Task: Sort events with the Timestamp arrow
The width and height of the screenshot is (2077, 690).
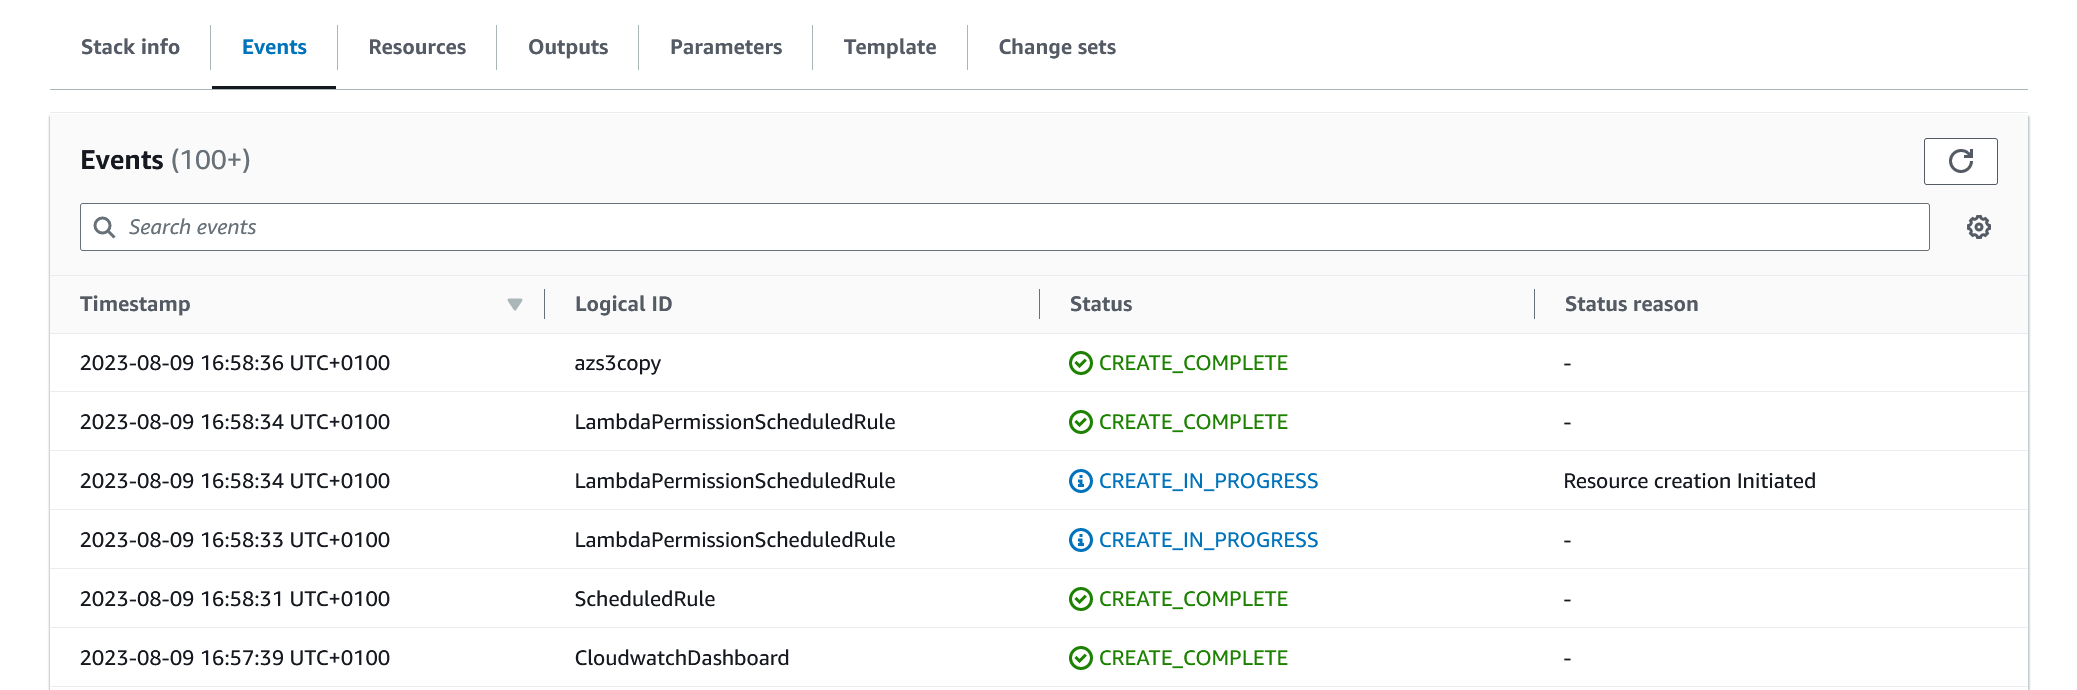Action: (515, 304)
